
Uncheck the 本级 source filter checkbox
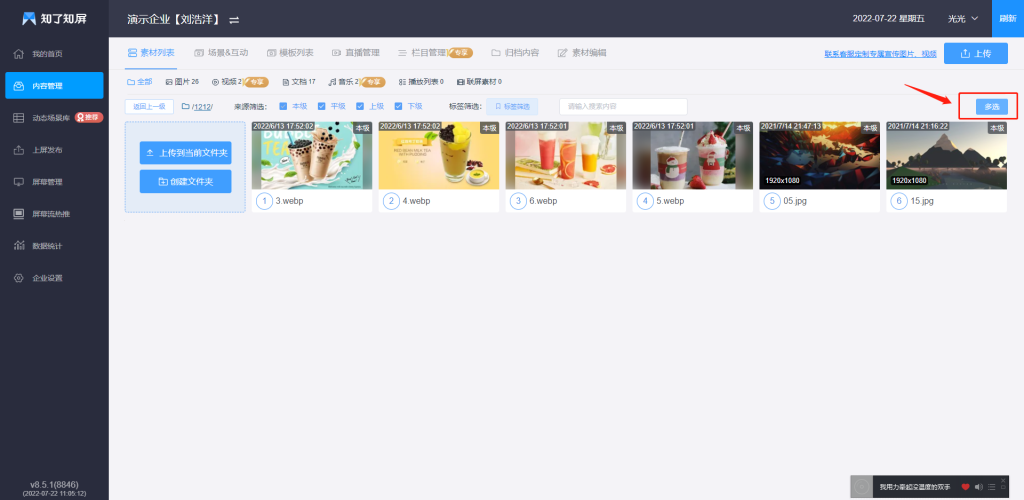[x=284, y=106]
